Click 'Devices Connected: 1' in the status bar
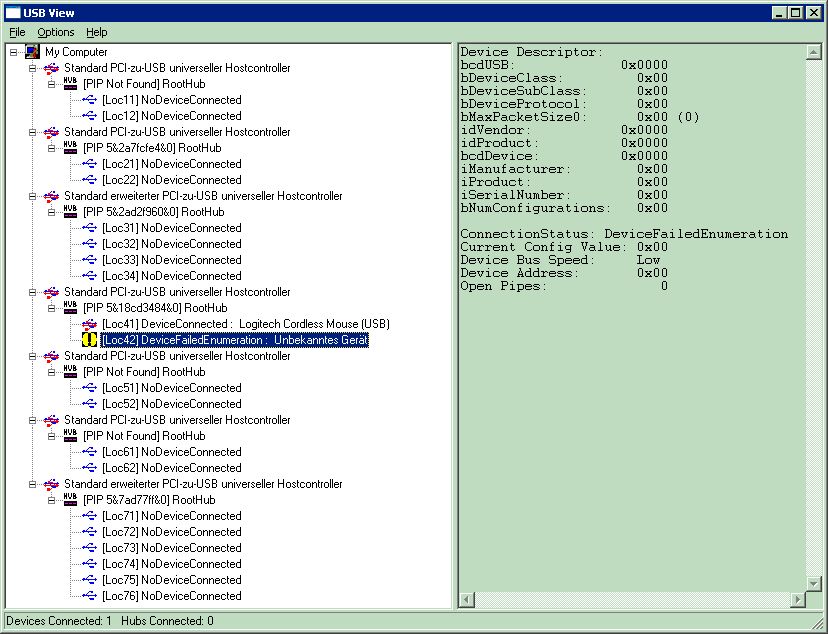Viewport: 828px width, 634px height. 59,621
